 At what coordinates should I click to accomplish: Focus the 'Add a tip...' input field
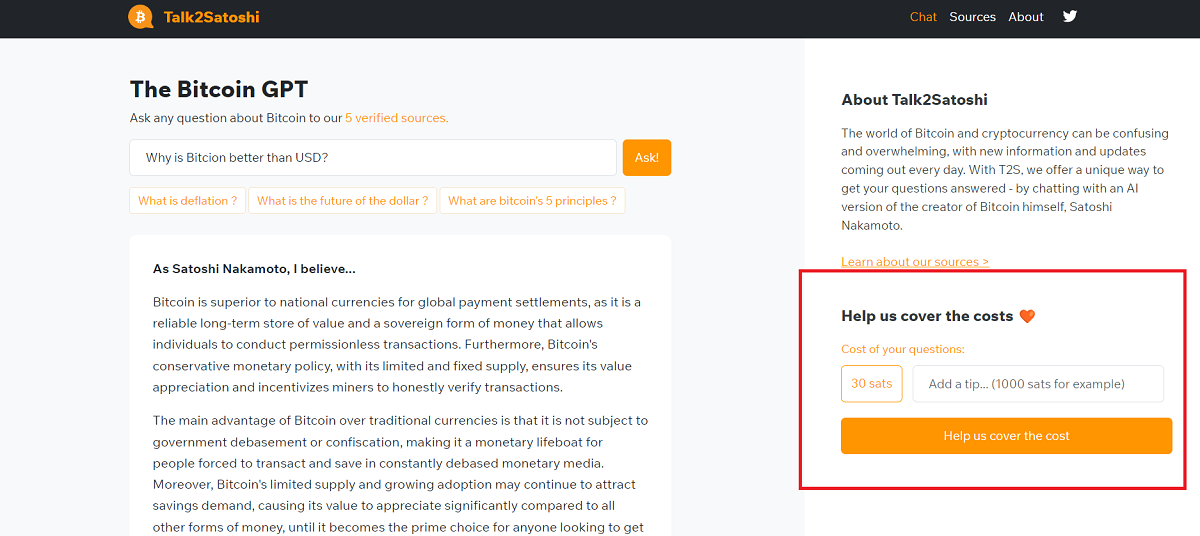pos(1038,384)
